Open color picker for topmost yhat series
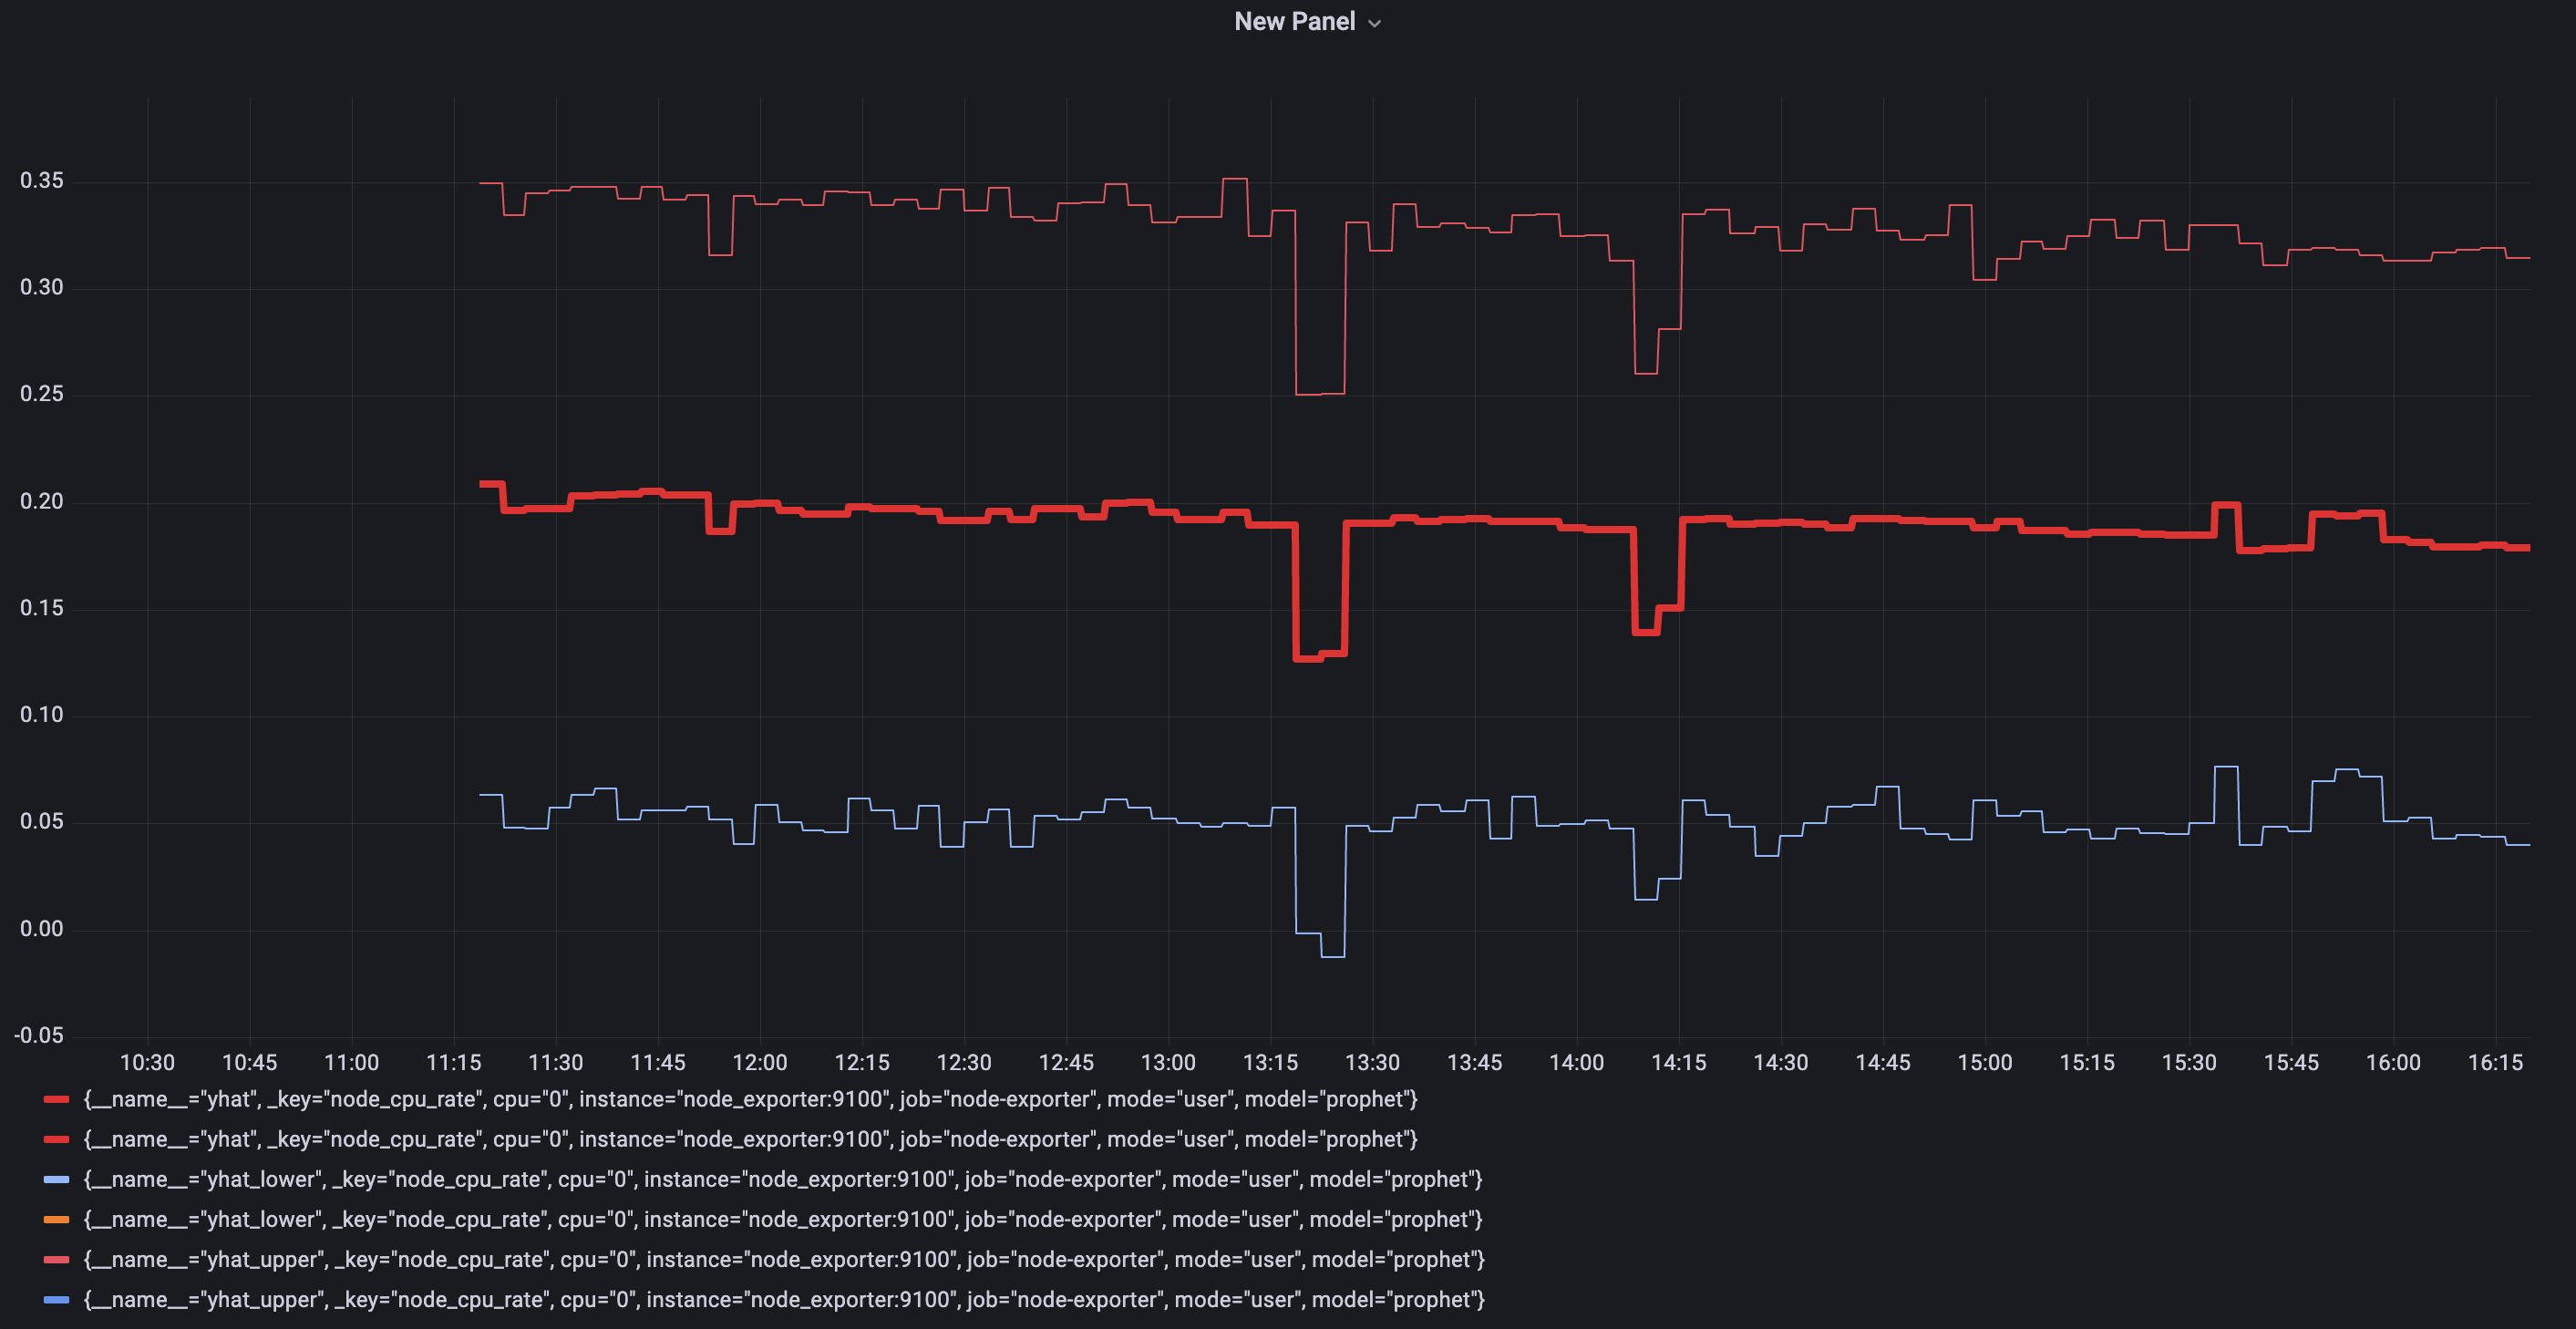 [x=57, y=1100]
